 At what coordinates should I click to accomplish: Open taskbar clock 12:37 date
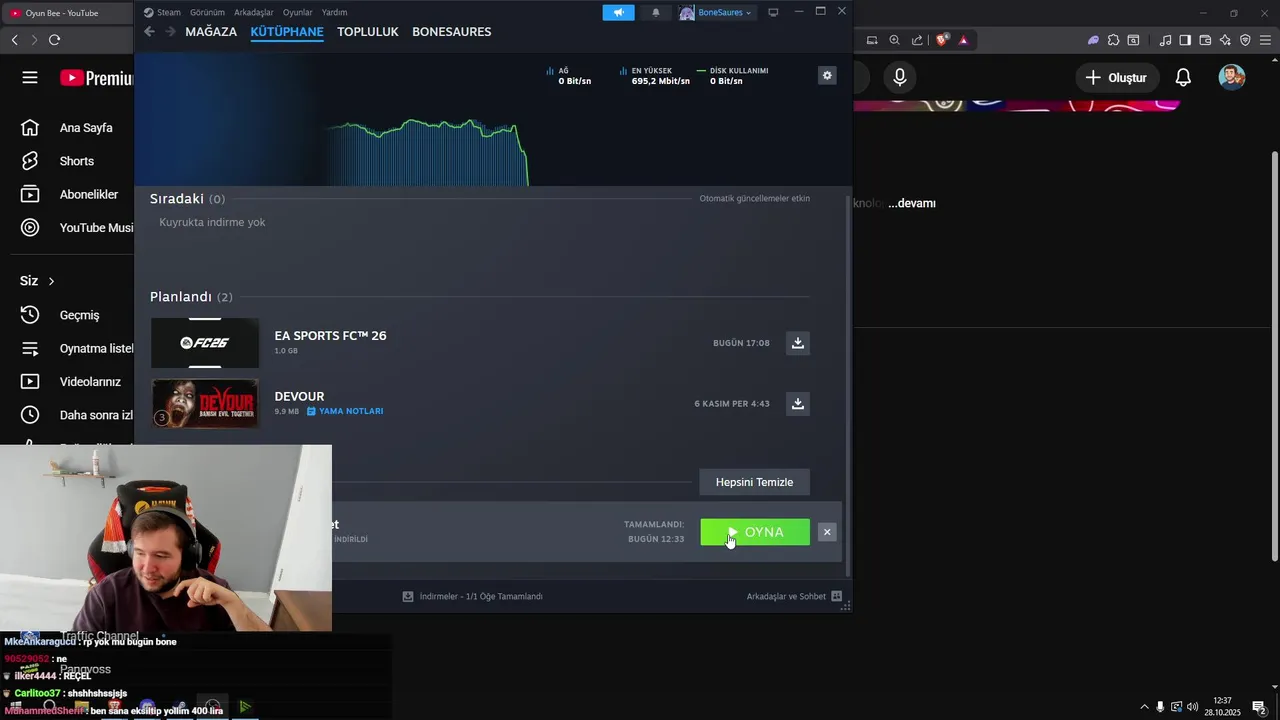(1222, 707)
